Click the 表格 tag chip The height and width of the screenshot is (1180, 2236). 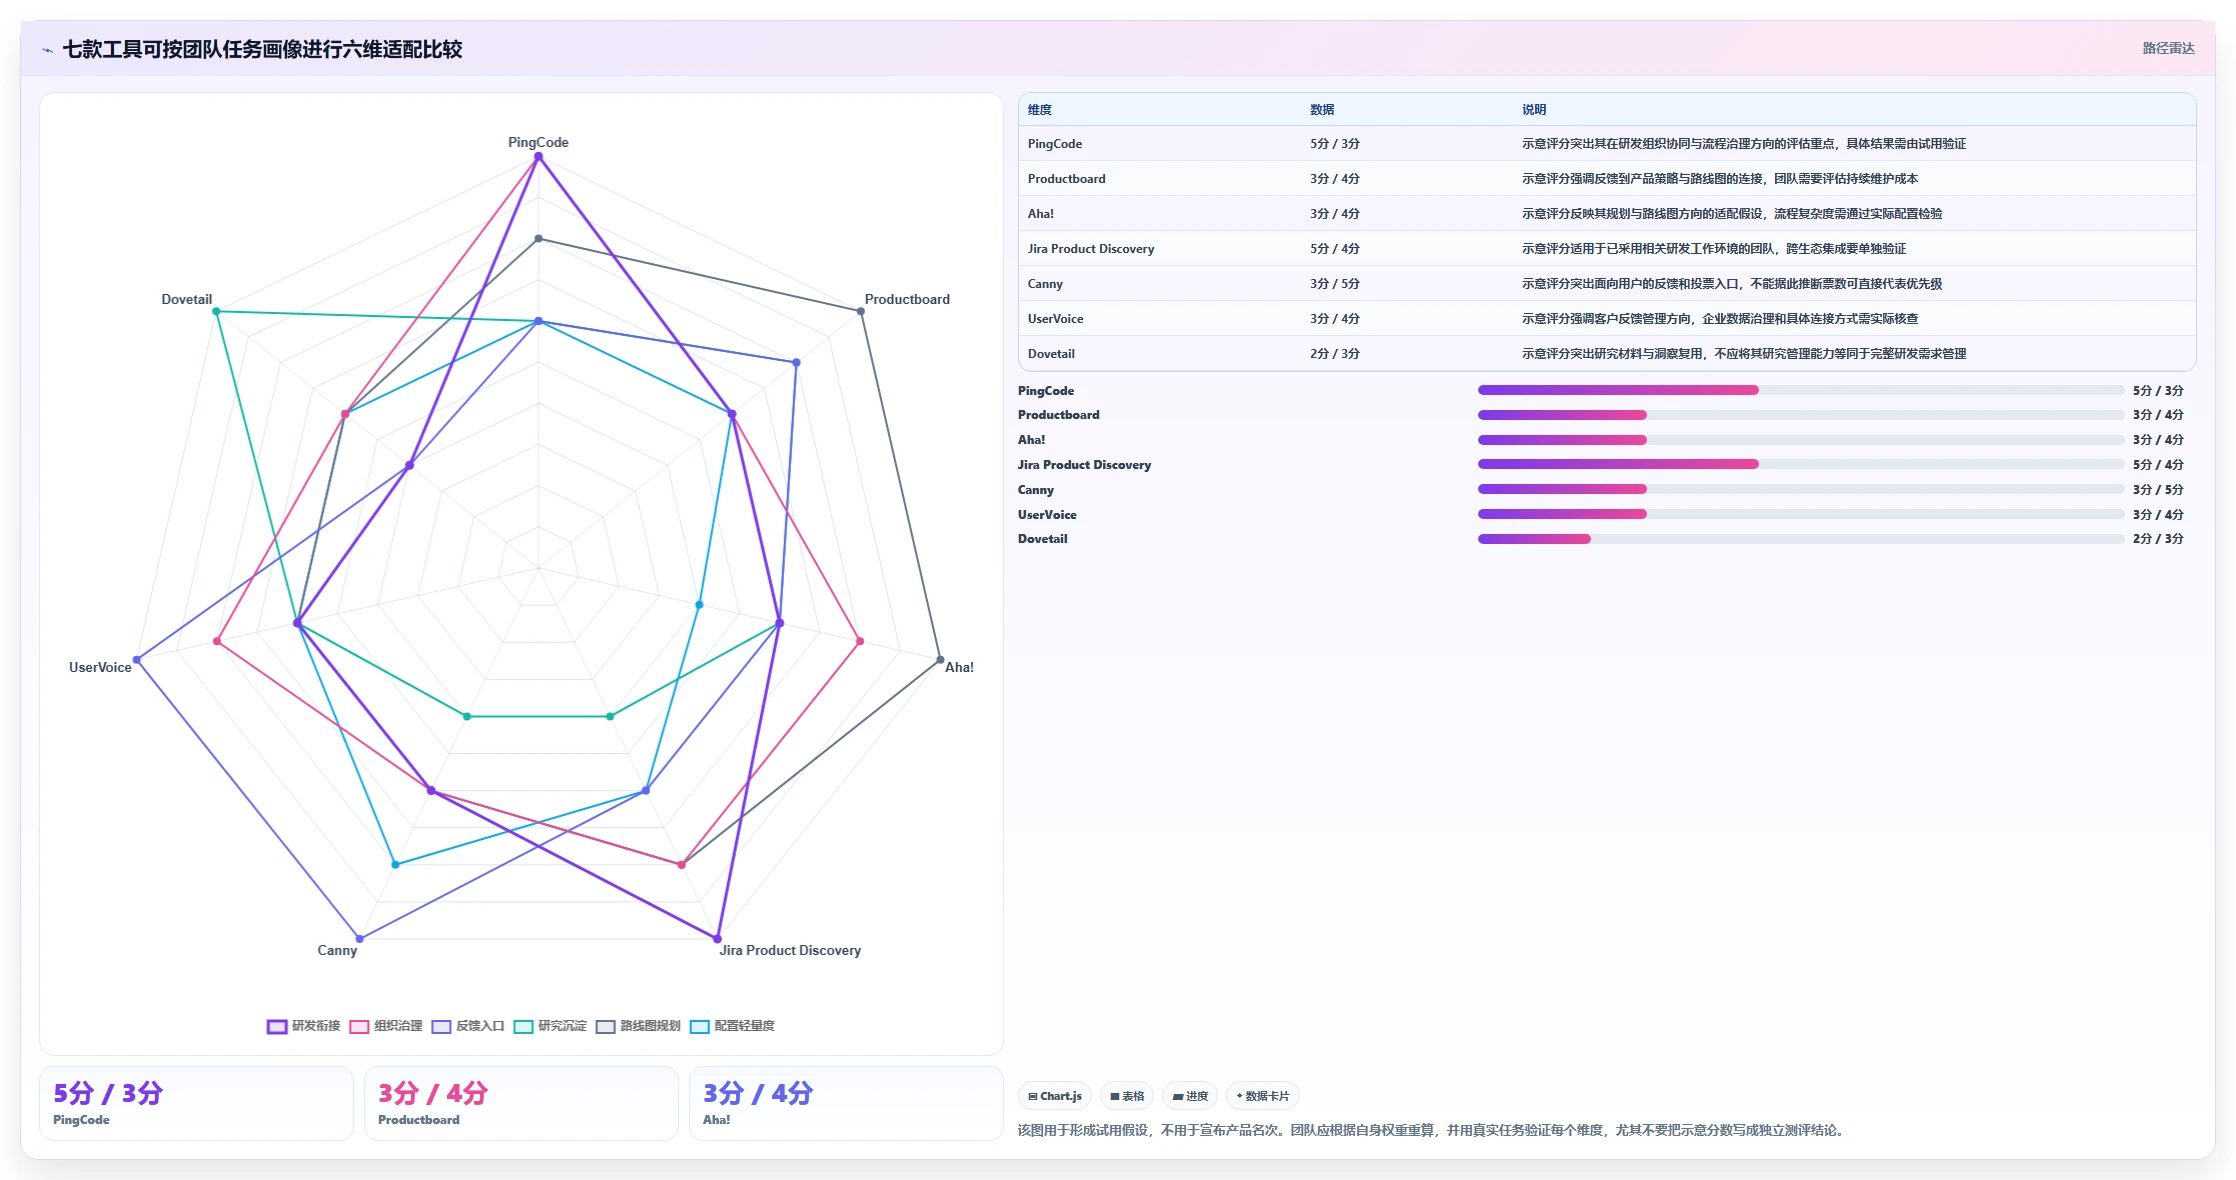point(1127,1096)
